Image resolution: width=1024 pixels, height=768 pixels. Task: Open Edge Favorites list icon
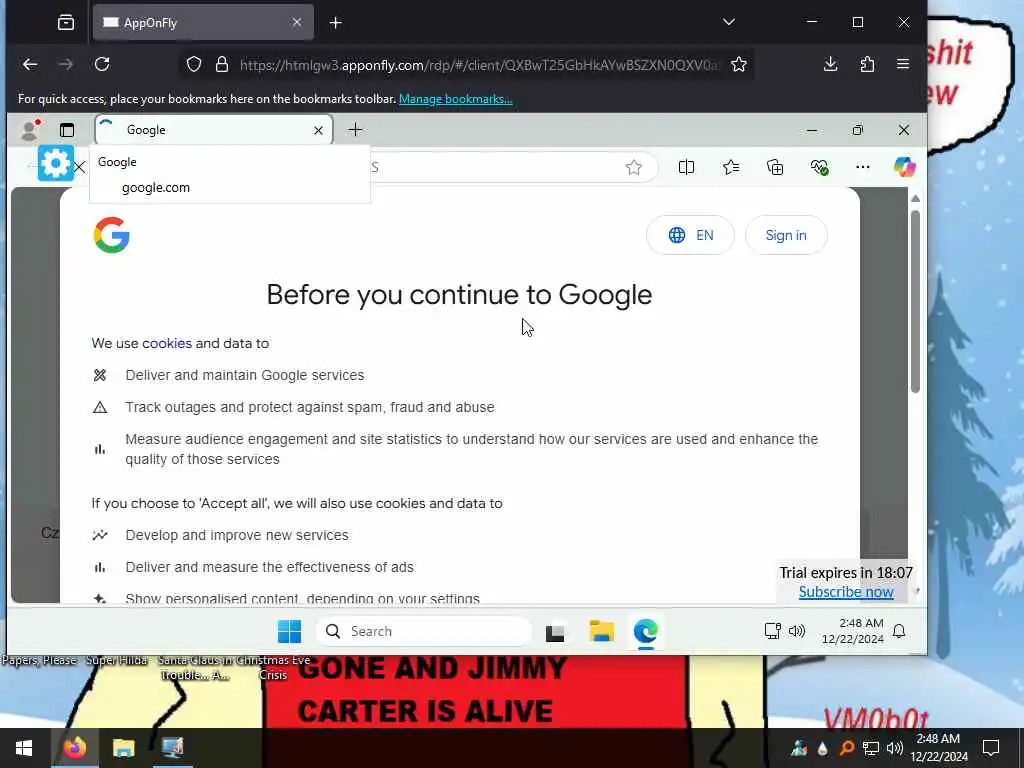(x=731, y=167)
